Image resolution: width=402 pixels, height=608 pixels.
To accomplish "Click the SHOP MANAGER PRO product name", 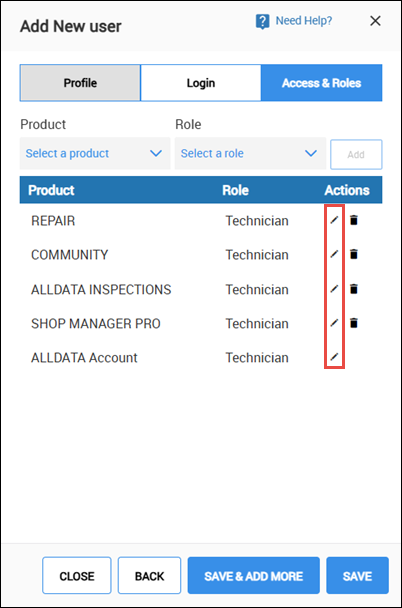I will point(96,323).
